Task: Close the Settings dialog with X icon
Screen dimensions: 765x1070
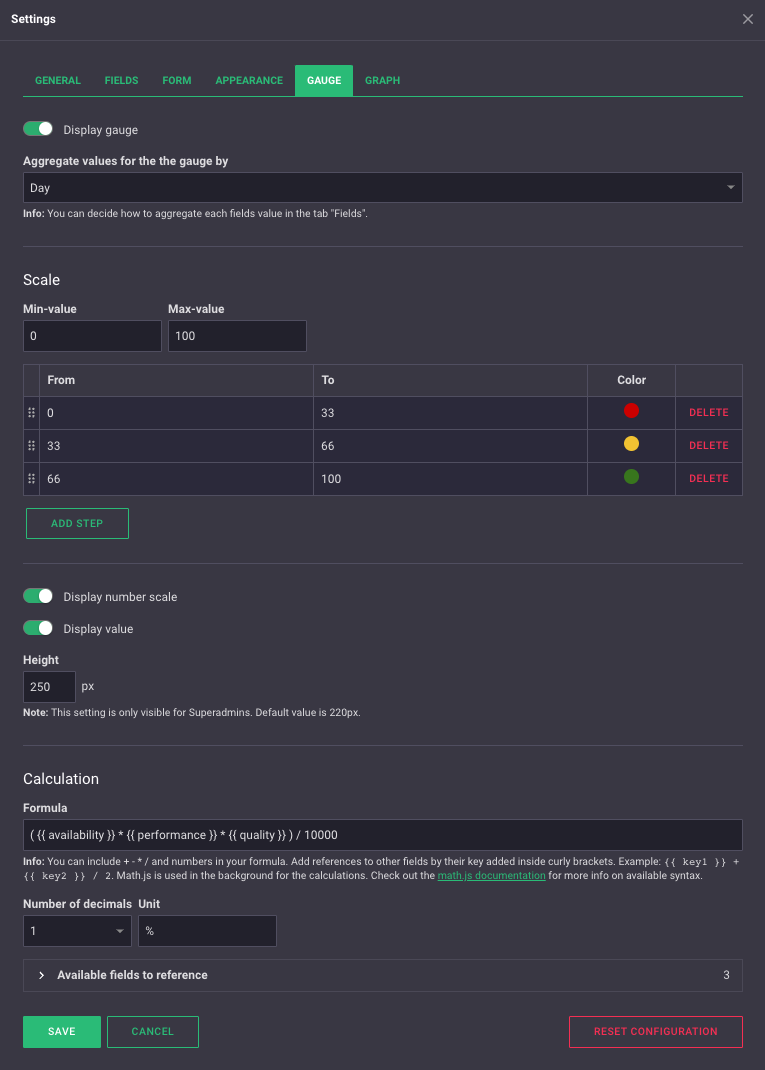Action: tap(747, 19)
